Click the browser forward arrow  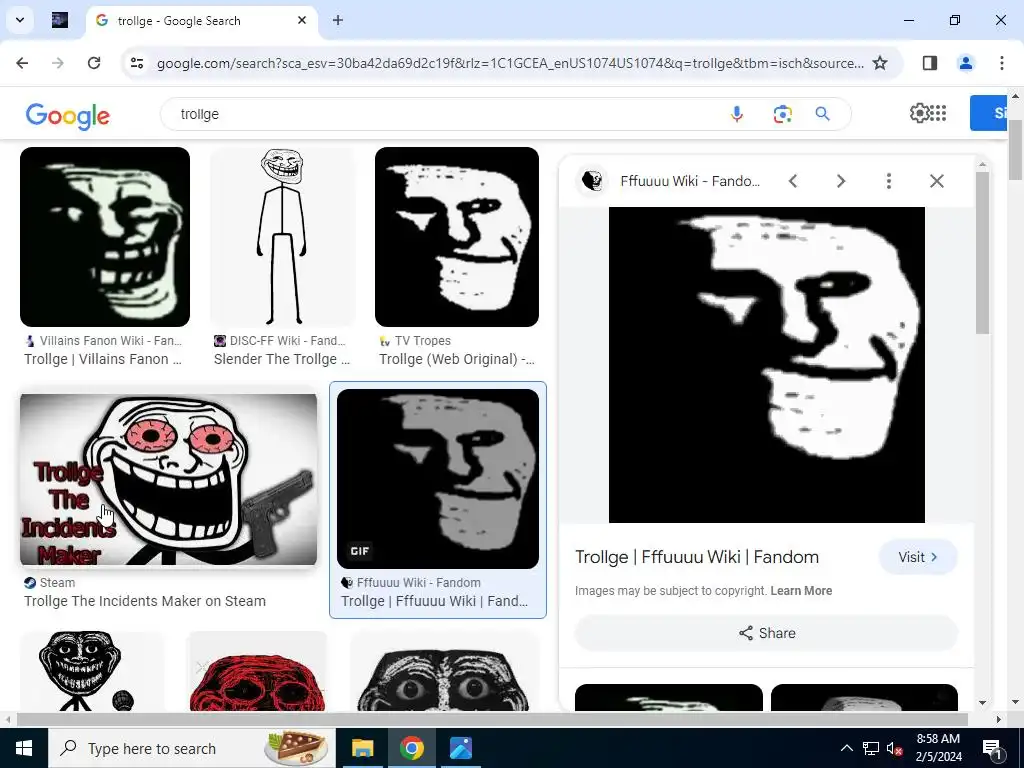pyautogui.click(x=58, y=63)
